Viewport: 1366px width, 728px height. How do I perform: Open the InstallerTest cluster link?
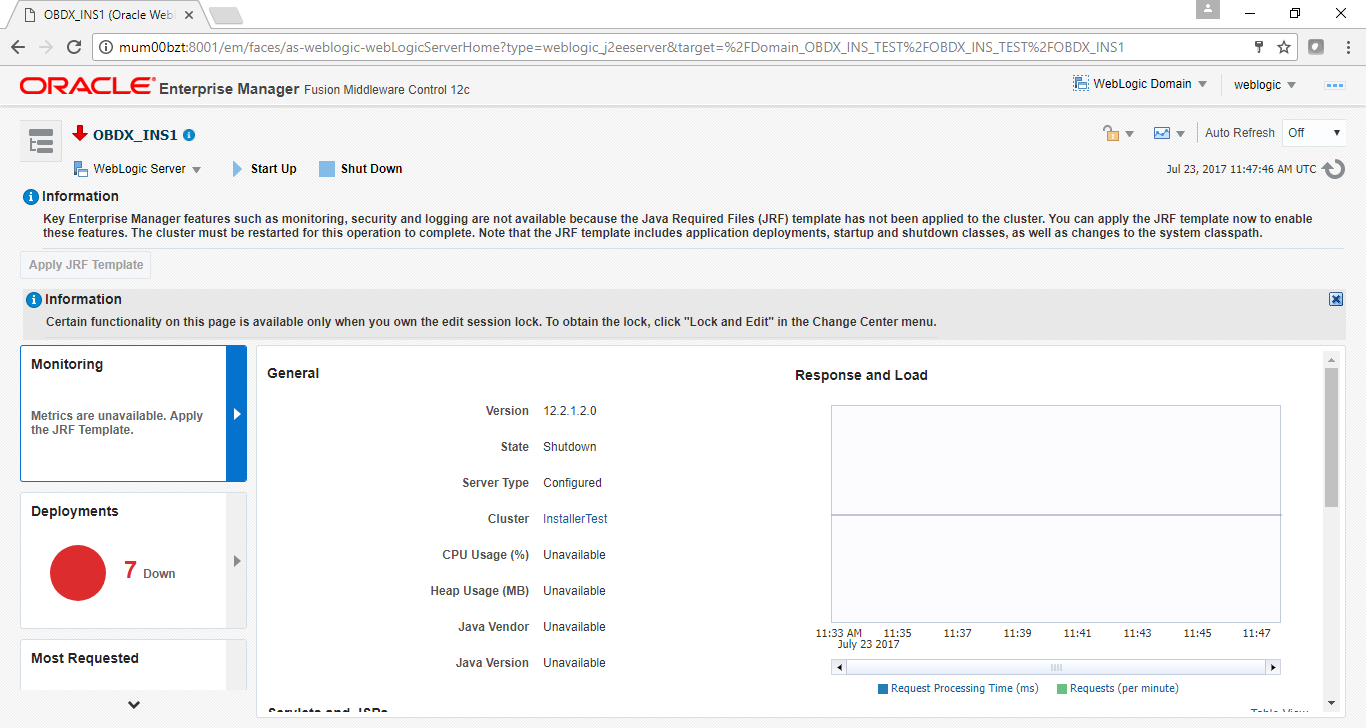coord(575,519)
